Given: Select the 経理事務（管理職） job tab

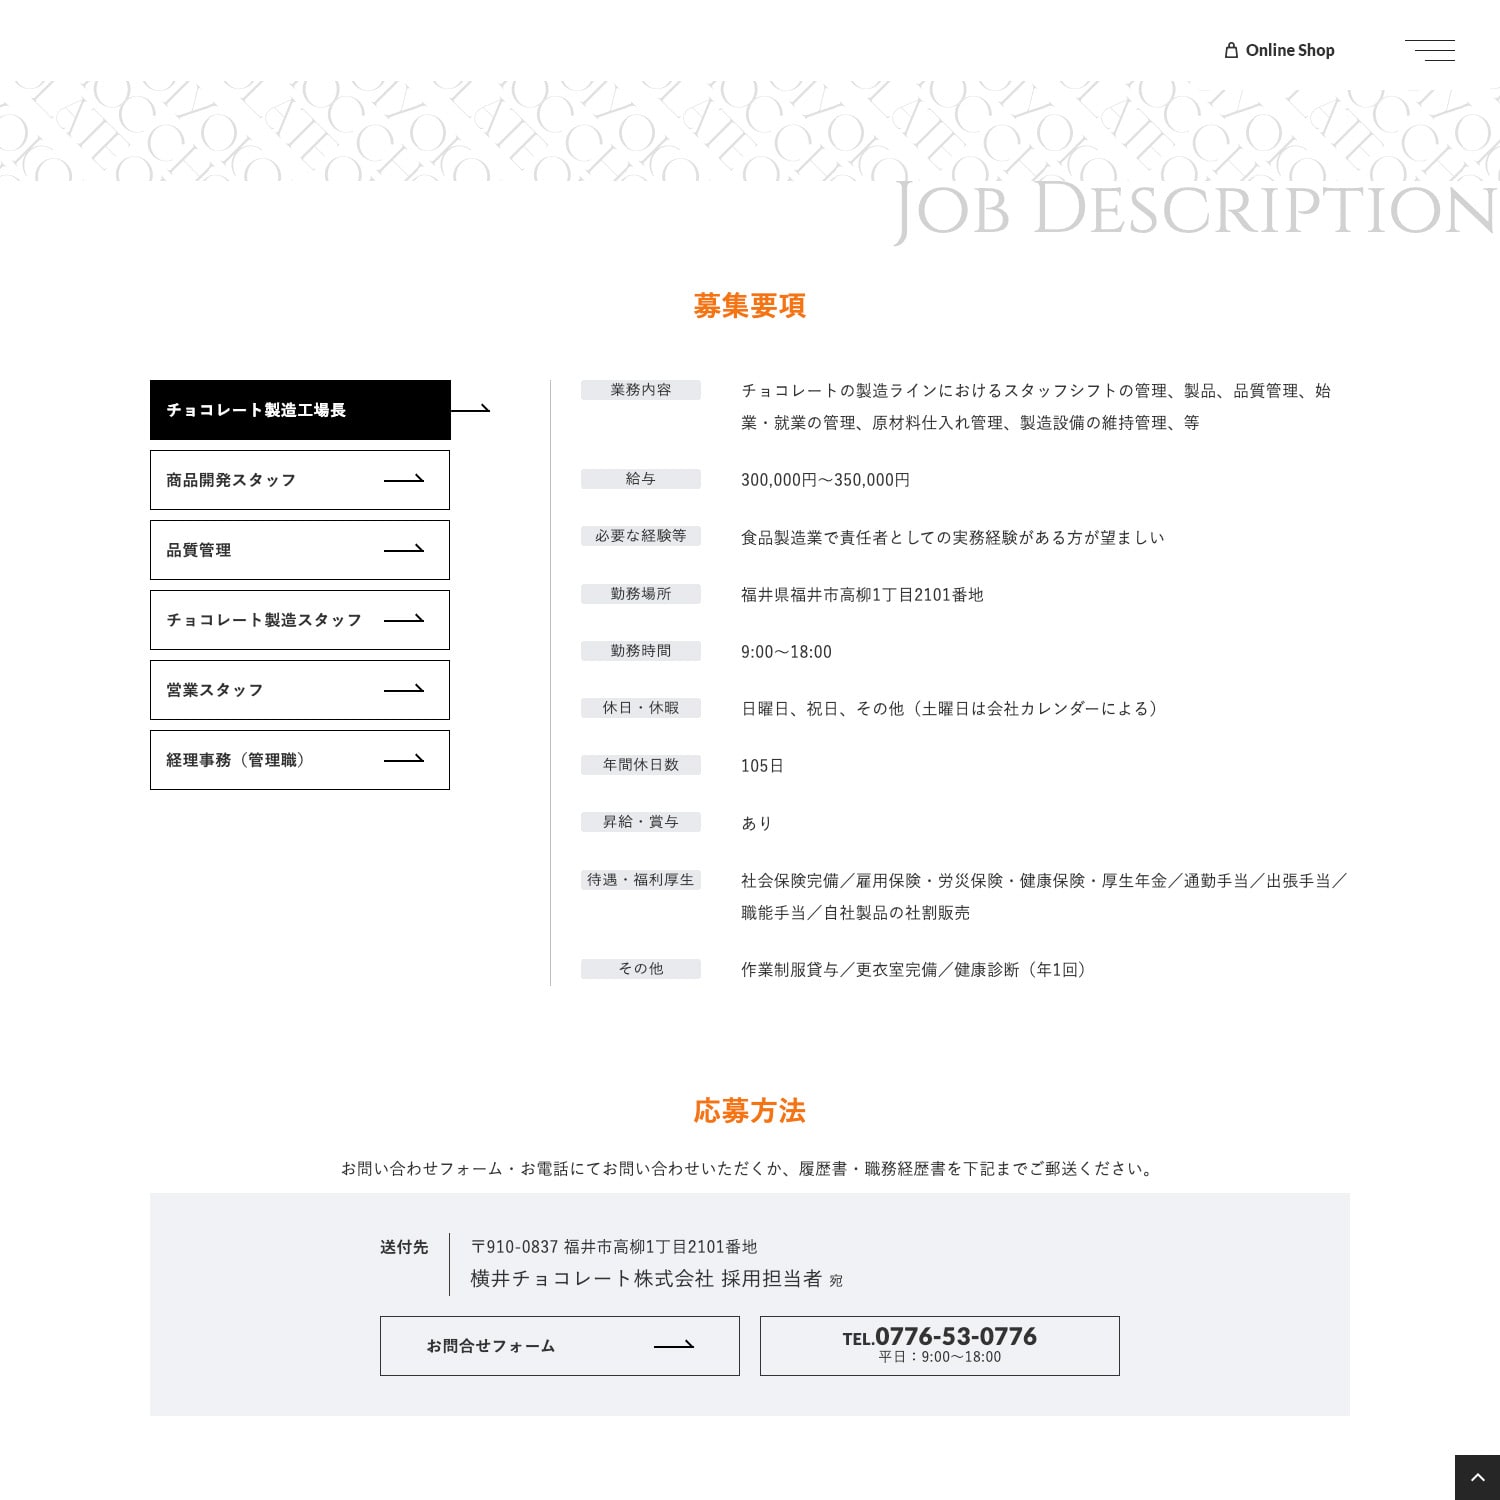Looking at the screenshot, I should 300,760.
